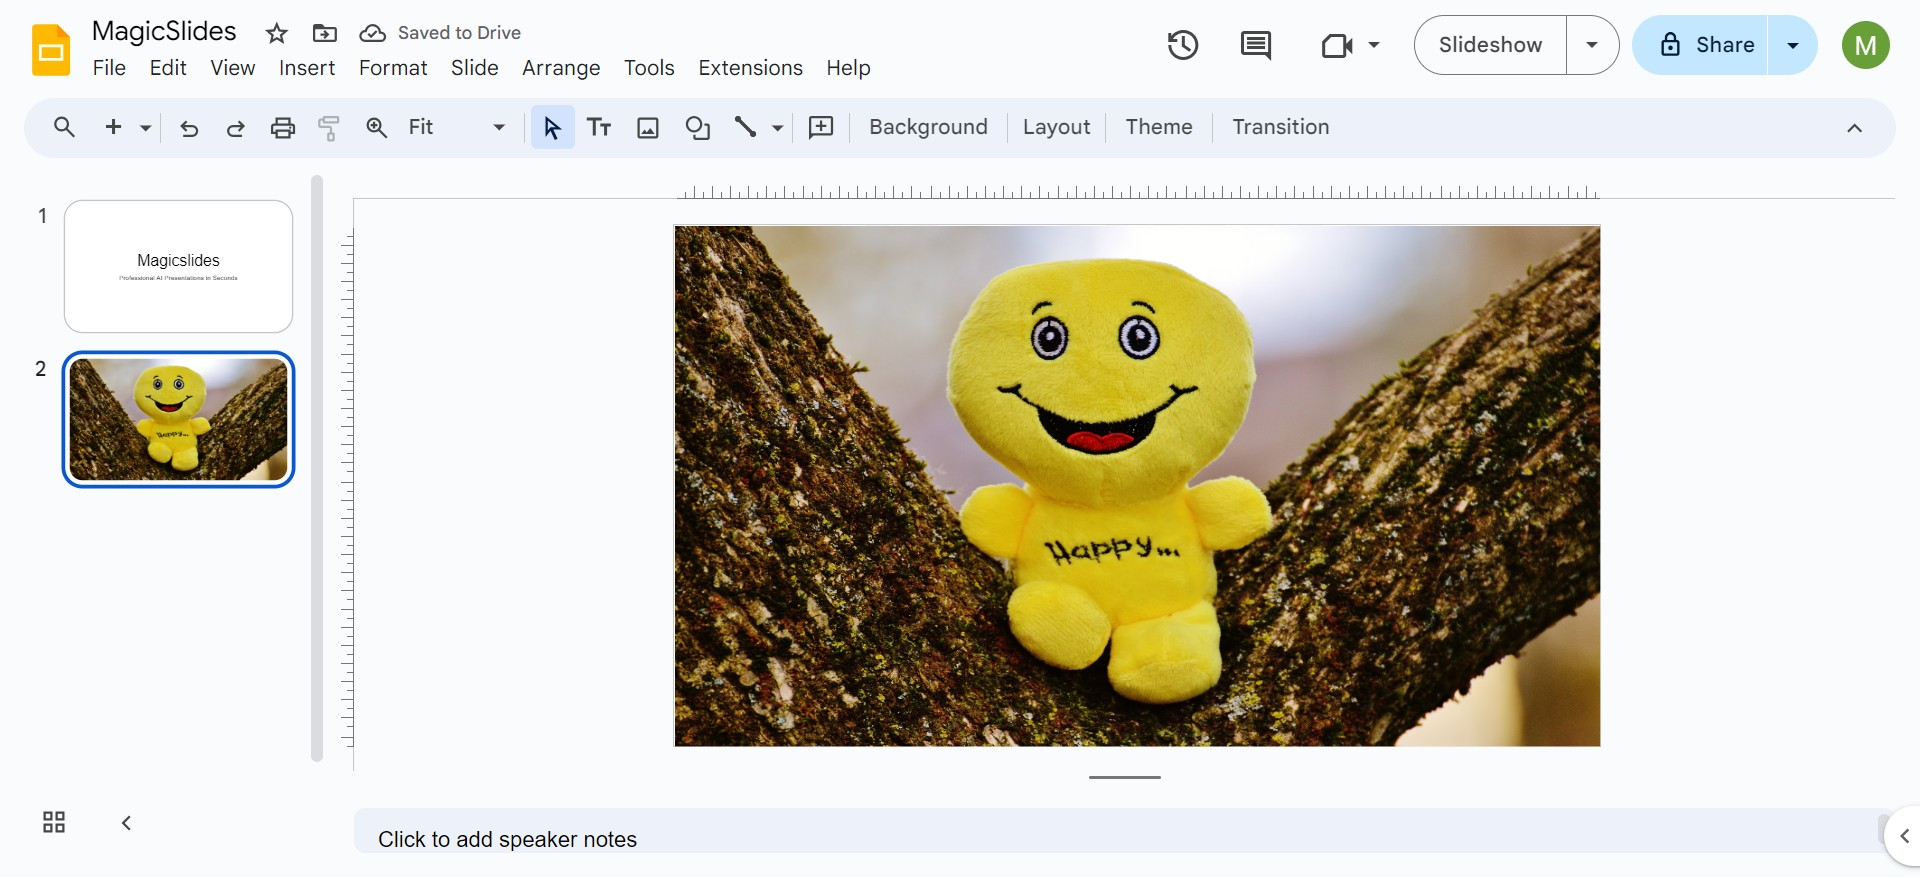Collapse the slide filmstrip panel
The height and width of the screenshot is (878, 1920).
point(126,823)
